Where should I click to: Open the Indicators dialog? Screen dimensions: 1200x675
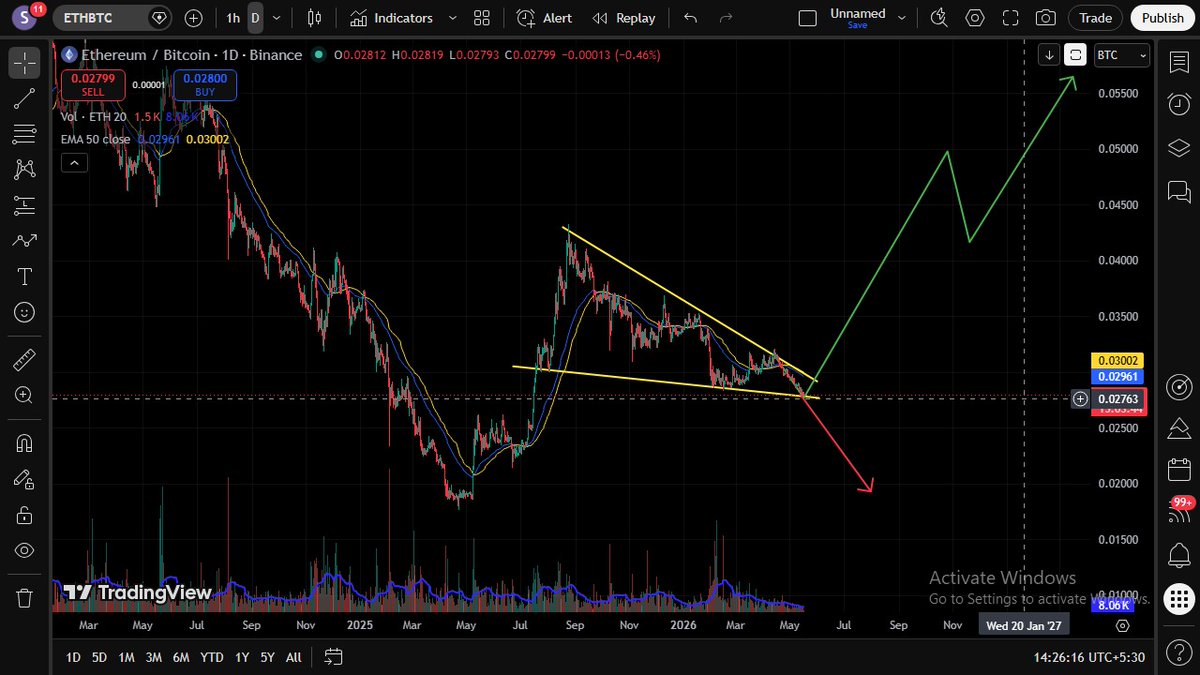point(392,18)
